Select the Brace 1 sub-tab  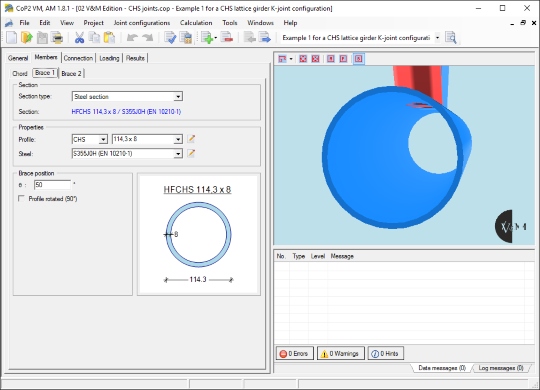tap(45, 73)
